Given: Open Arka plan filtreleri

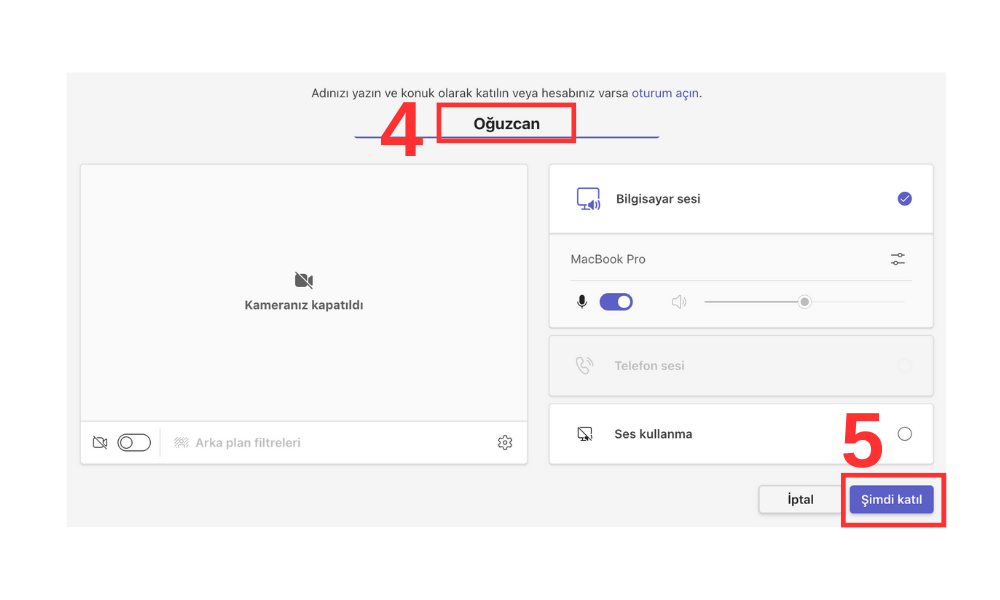Looking at the screenshot, I should pyautogui.click(x=247, y=443).
